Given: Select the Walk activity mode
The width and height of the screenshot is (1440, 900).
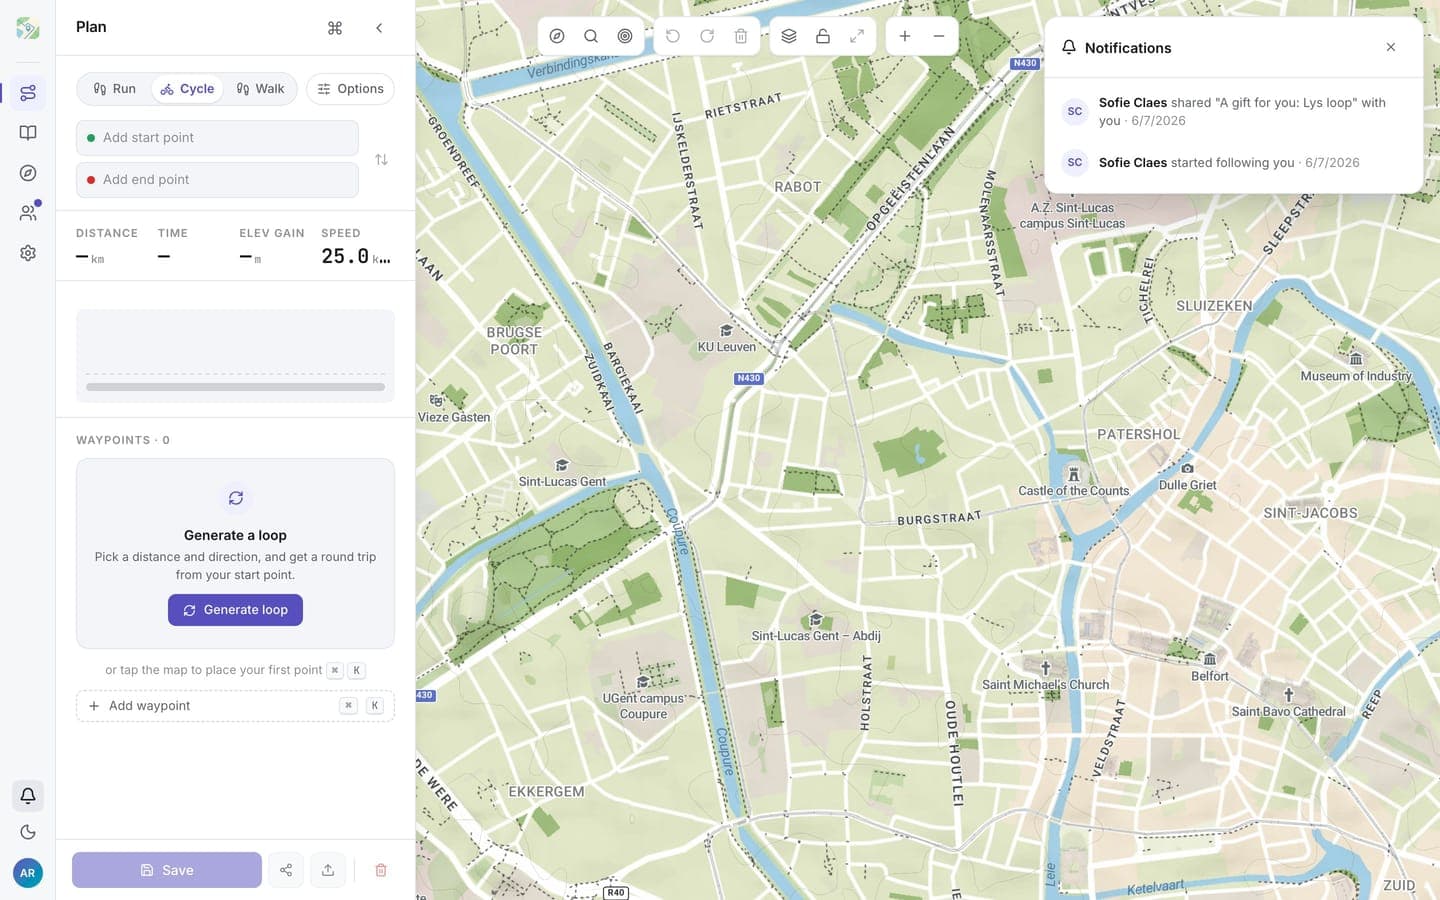Looking at the screenshot, I should point(260,89).
